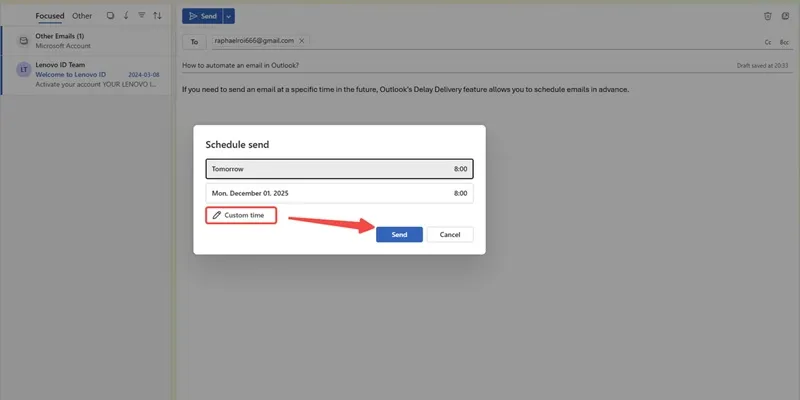Click the 2024-03-08 date text
The width and height of the screenshot is (800, 400).
tap(144, 74)
